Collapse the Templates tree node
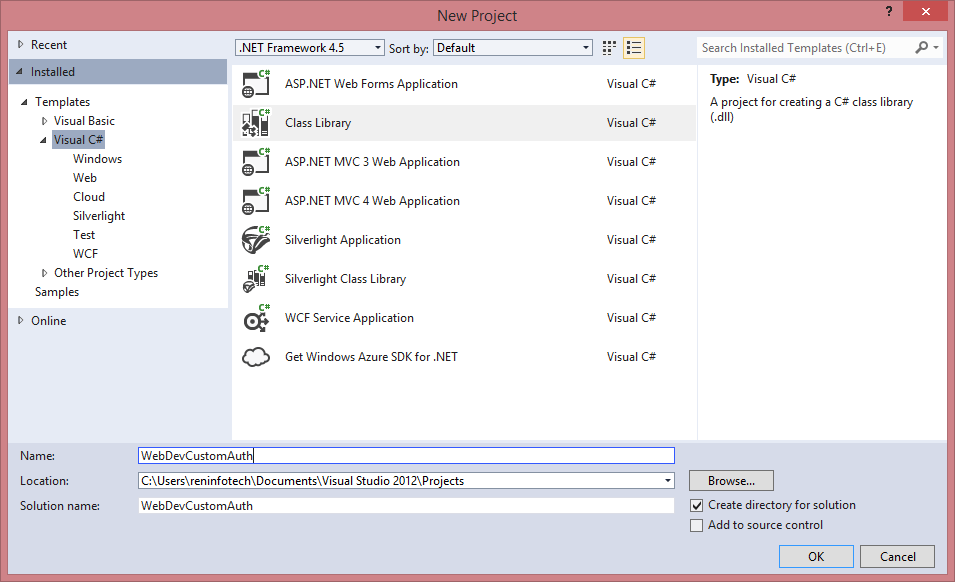Screen dimensions: 955x582 pyautogui.click(x=24, y=102)
